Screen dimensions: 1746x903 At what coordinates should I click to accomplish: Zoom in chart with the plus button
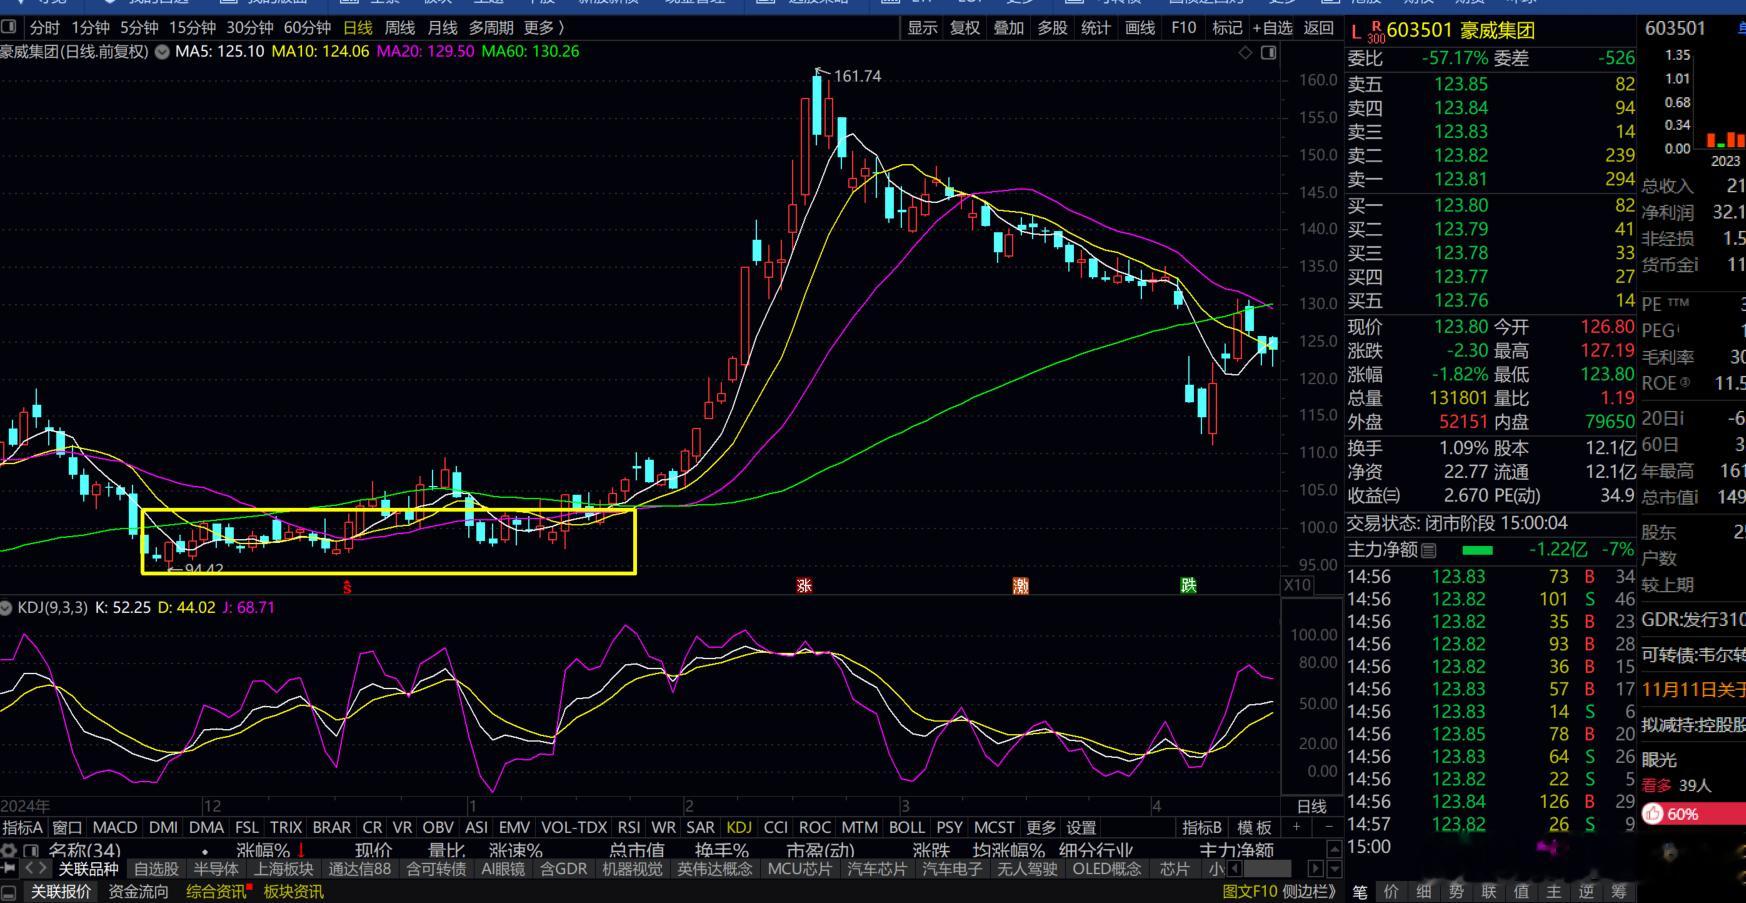click(x=1297, y=827)
